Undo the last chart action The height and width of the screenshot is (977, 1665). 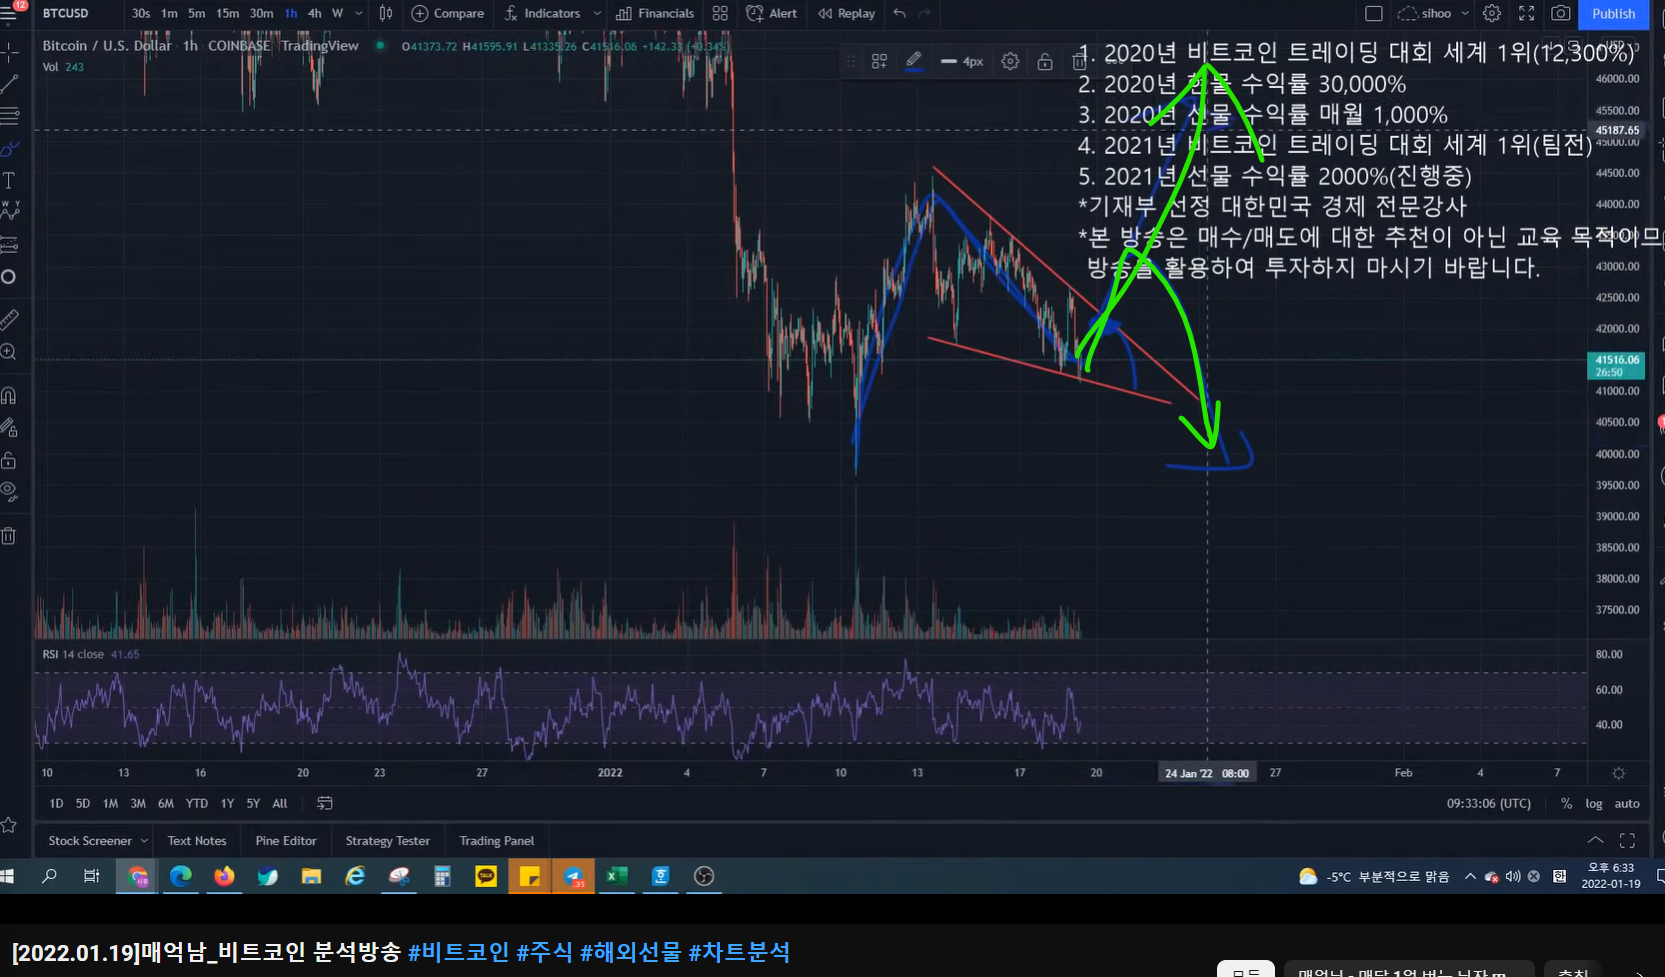click(x=900, y=13)
